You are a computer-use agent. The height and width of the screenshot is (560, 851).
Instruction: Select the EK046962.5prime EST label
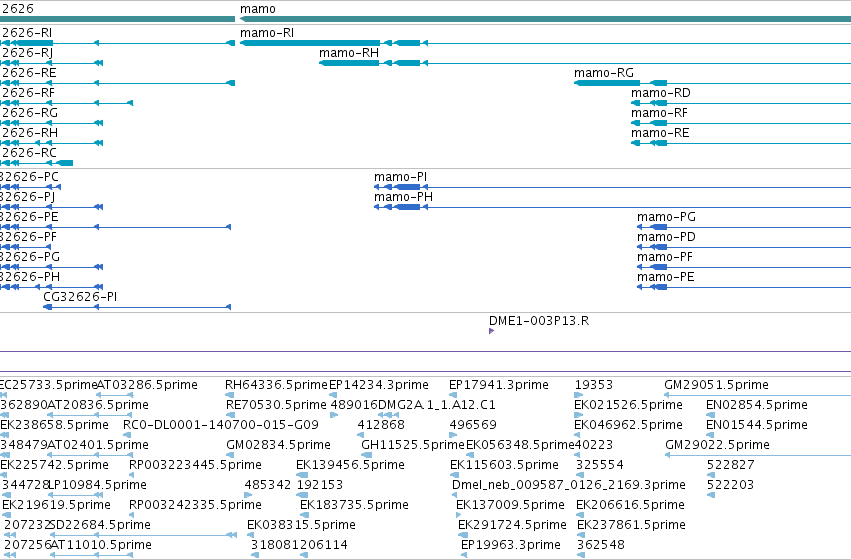coord(628,425)
